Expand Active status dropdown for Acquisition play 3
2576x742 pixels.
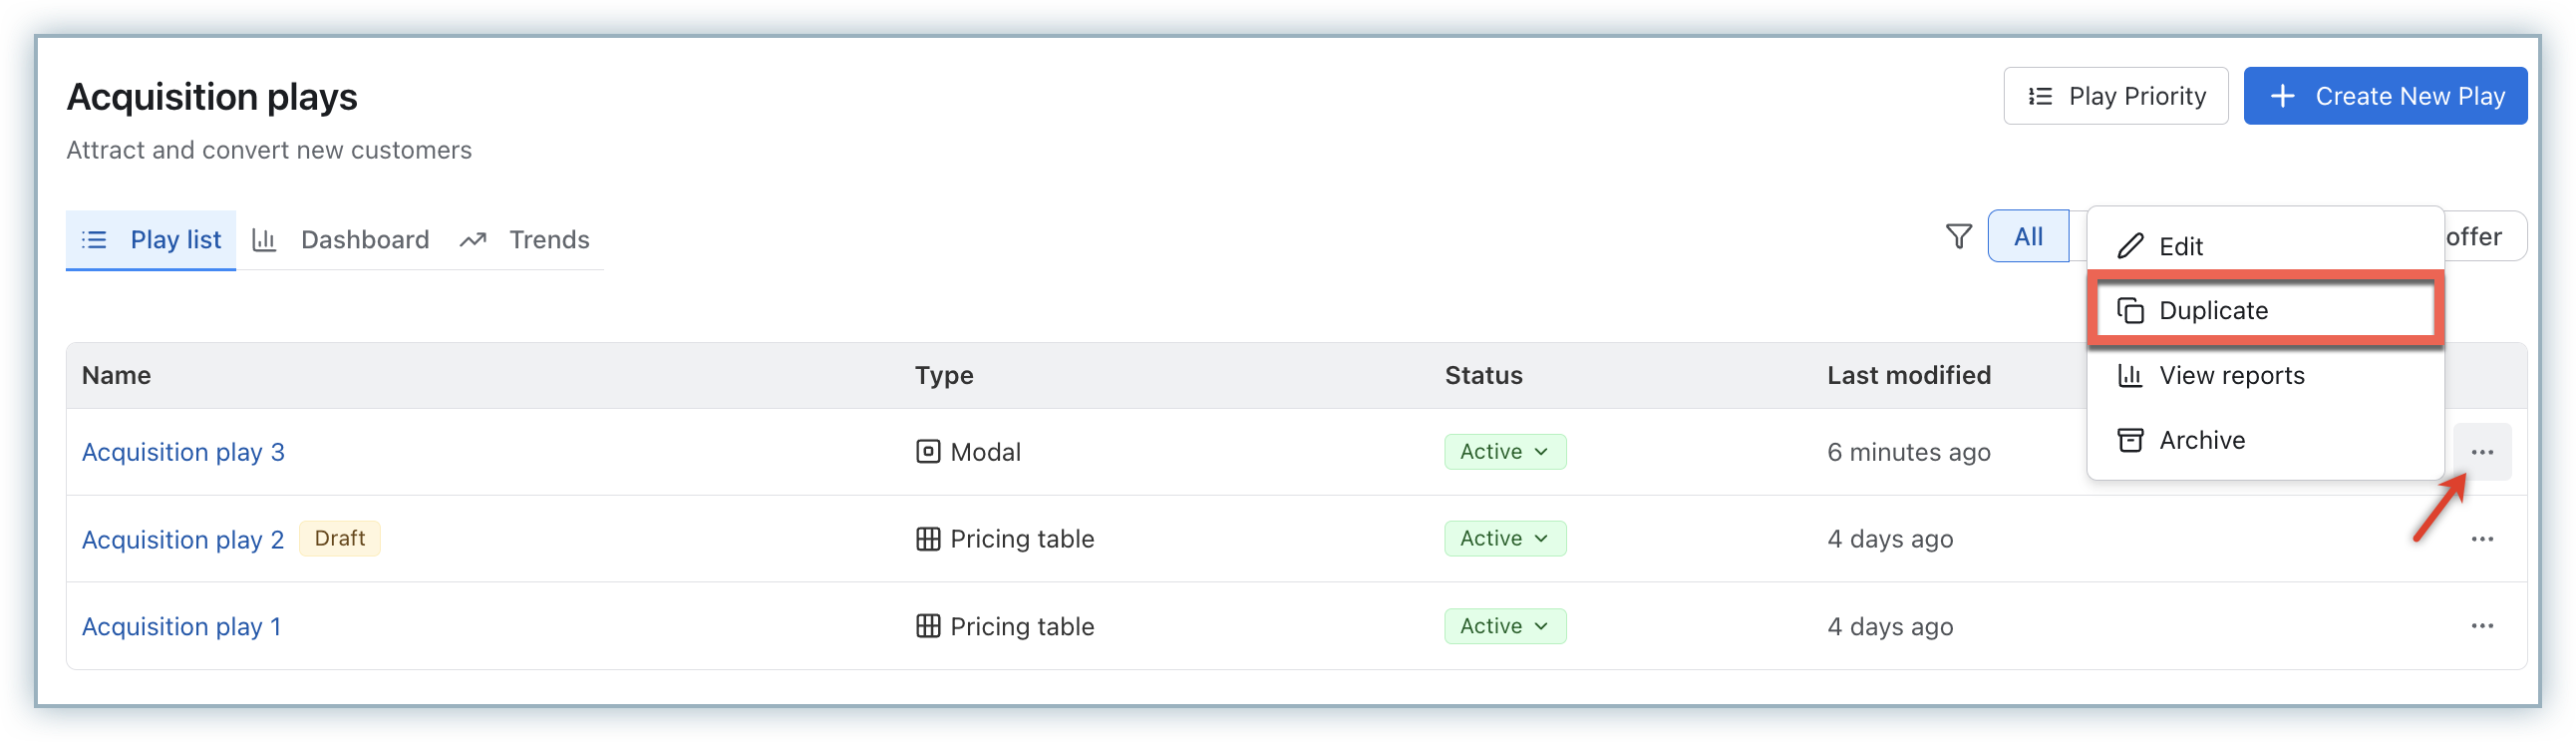[x=1504, y=452]
